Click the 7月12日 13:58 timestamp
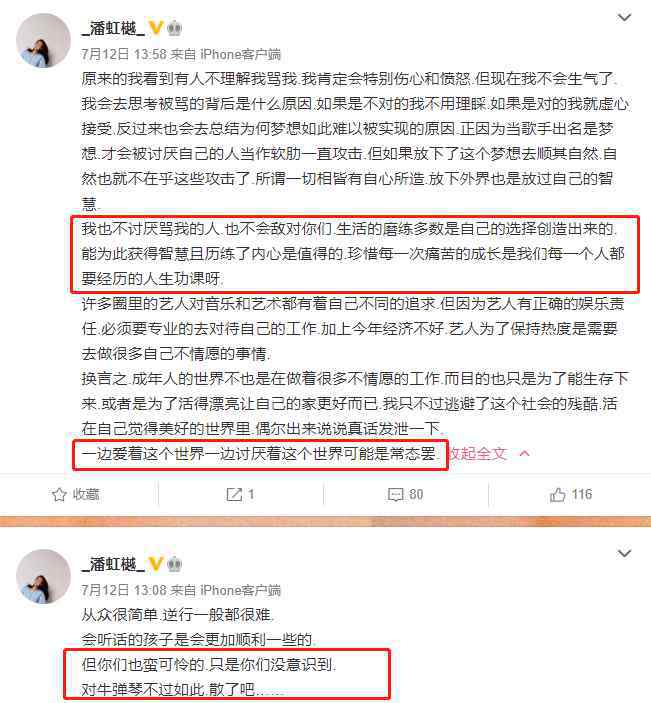 124,54
